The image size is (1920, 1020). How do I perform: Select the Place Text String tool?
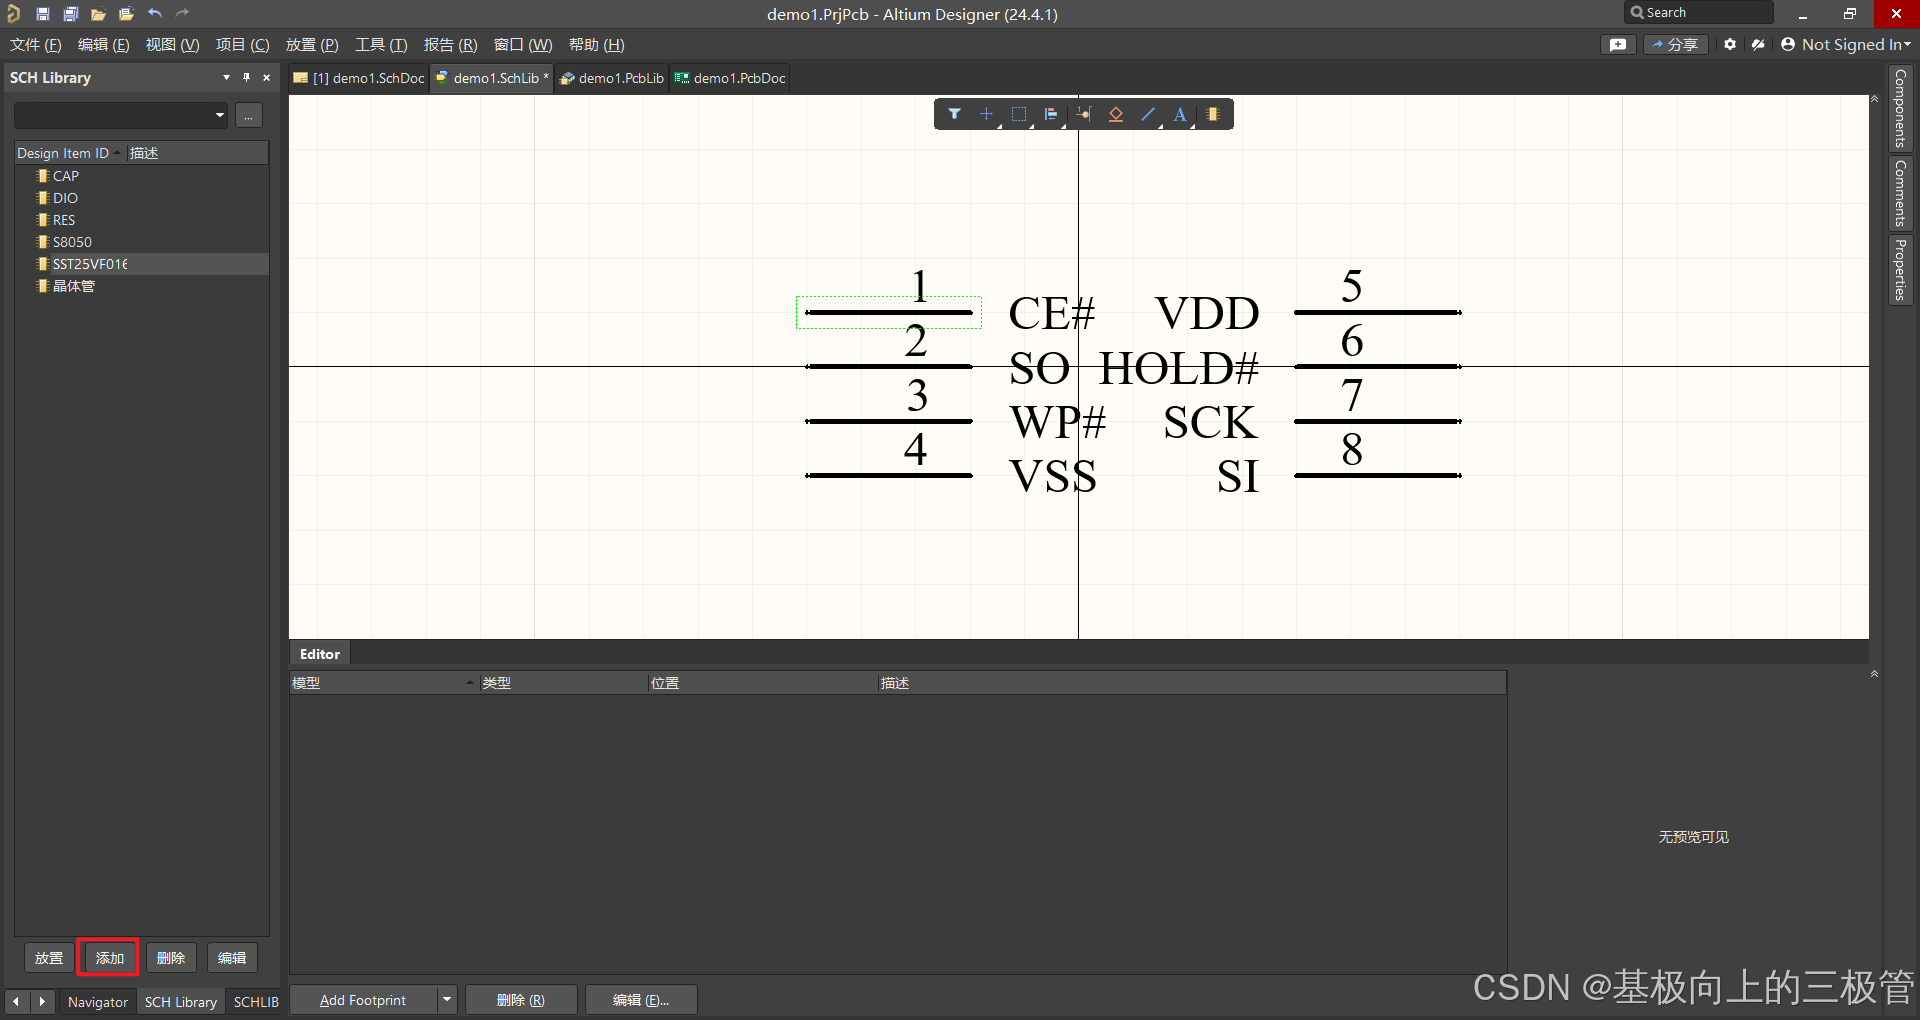[1180, 114]
